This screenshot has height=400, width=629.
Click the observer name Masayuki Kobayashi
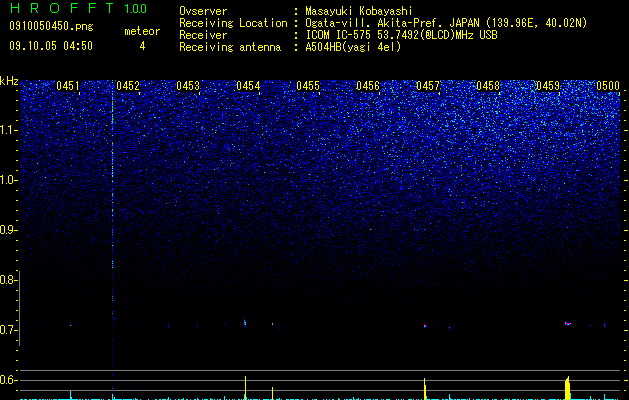tap(359, 11)
